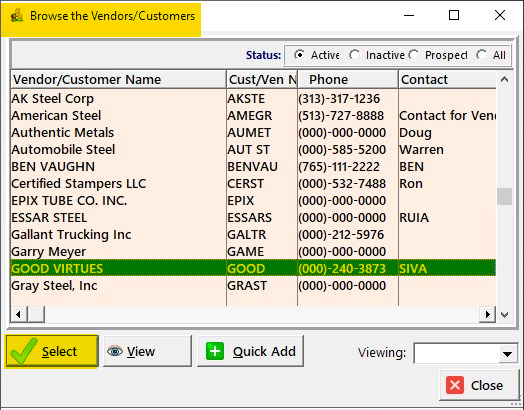524x410 pixels.
Task: Maximize the Browse Vendors/Customers window
Action: click(454, 15)
